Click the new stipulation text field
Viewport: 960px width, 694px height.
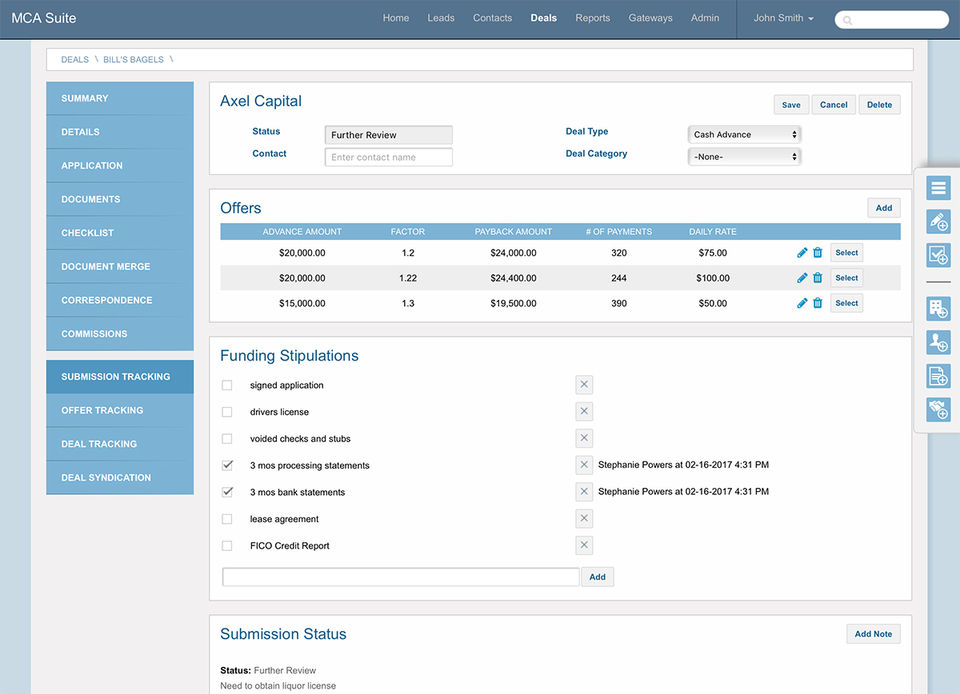tap(400, 576)
